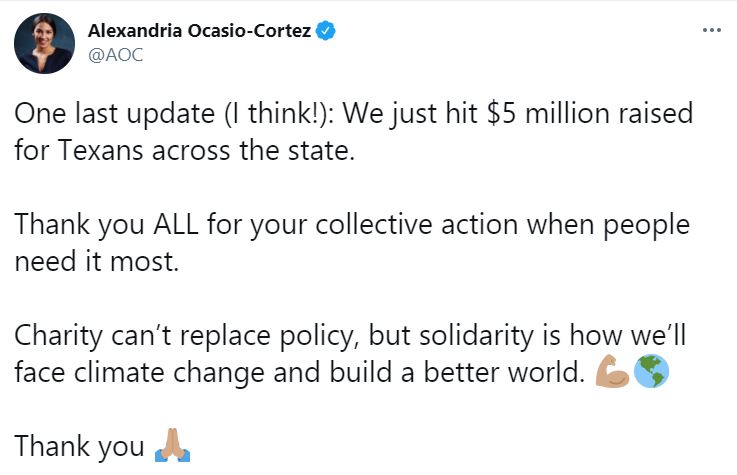Viewport: 737px width, 475px height.
Task: Click the "need it most." line
Action: tap(97, 261)
